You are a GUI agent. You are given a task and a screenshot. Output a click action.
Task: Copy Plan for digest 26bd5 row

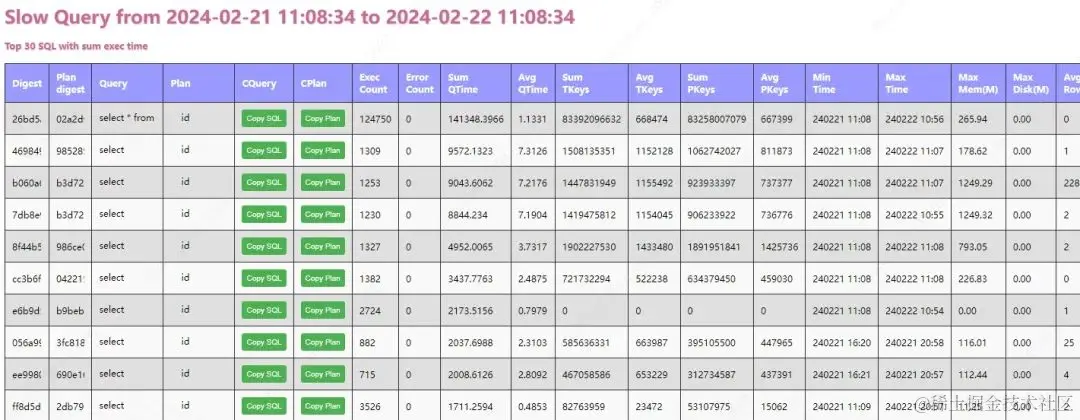[323, 119]
